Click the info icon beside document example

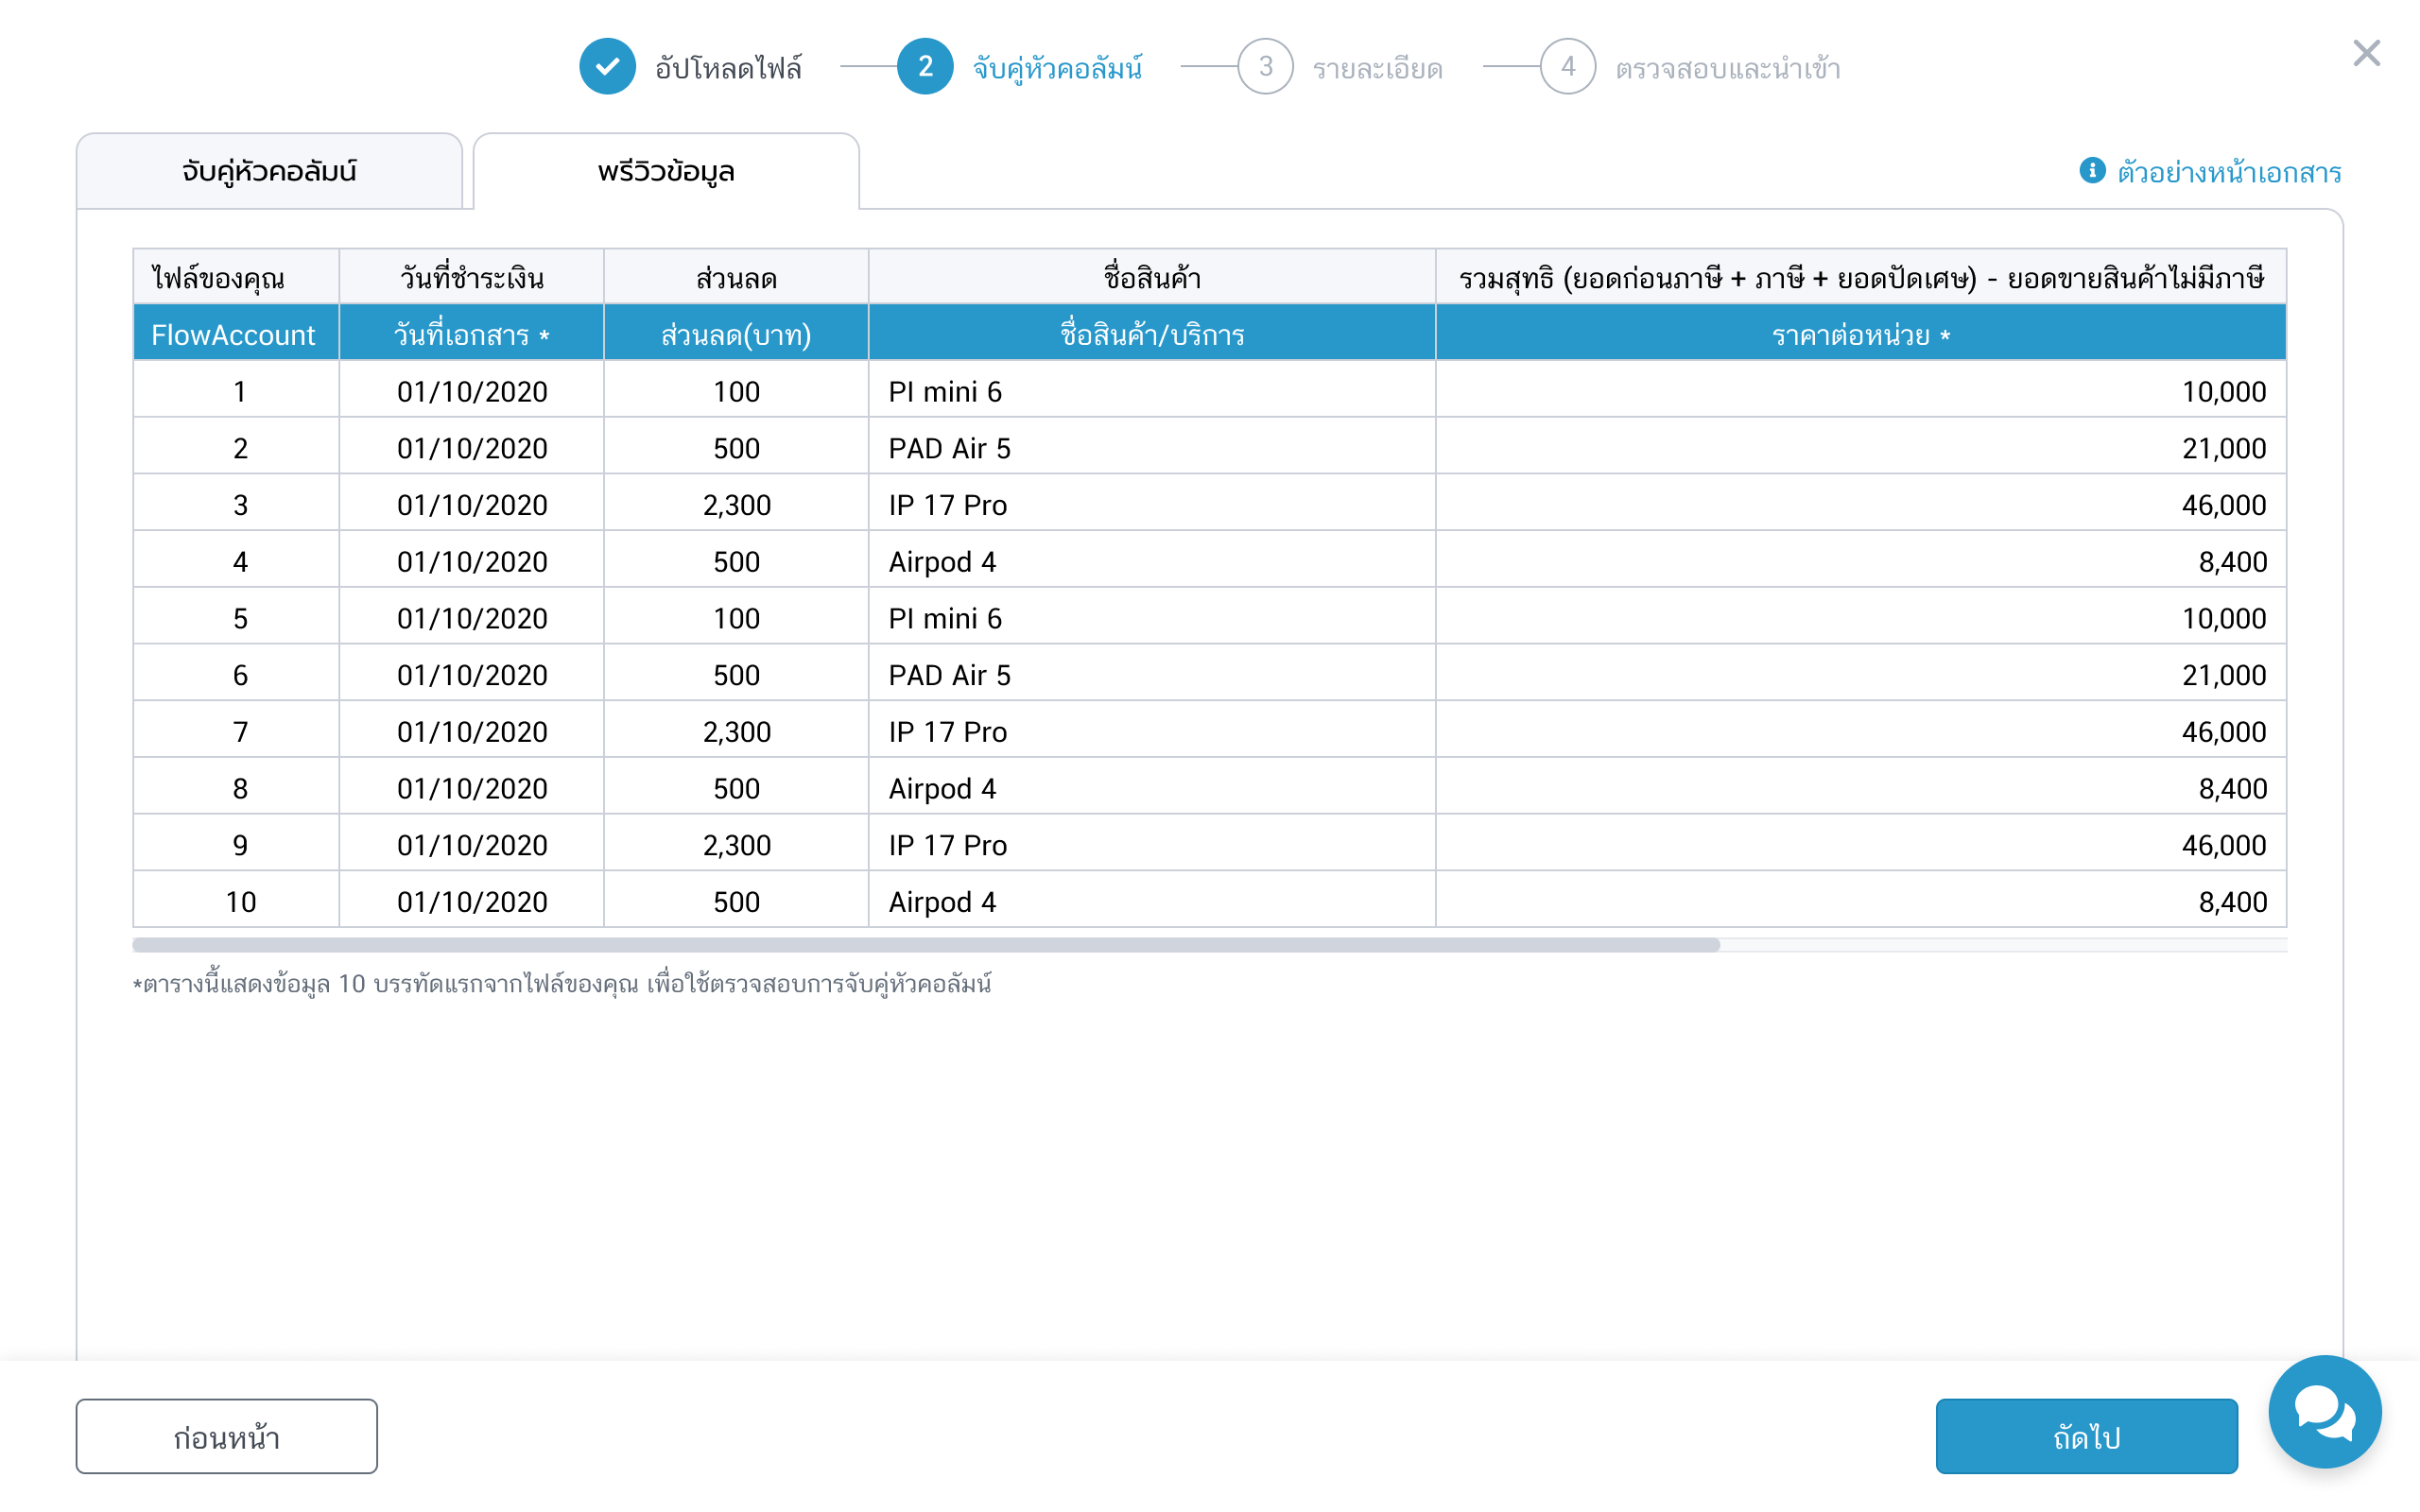2091,171
